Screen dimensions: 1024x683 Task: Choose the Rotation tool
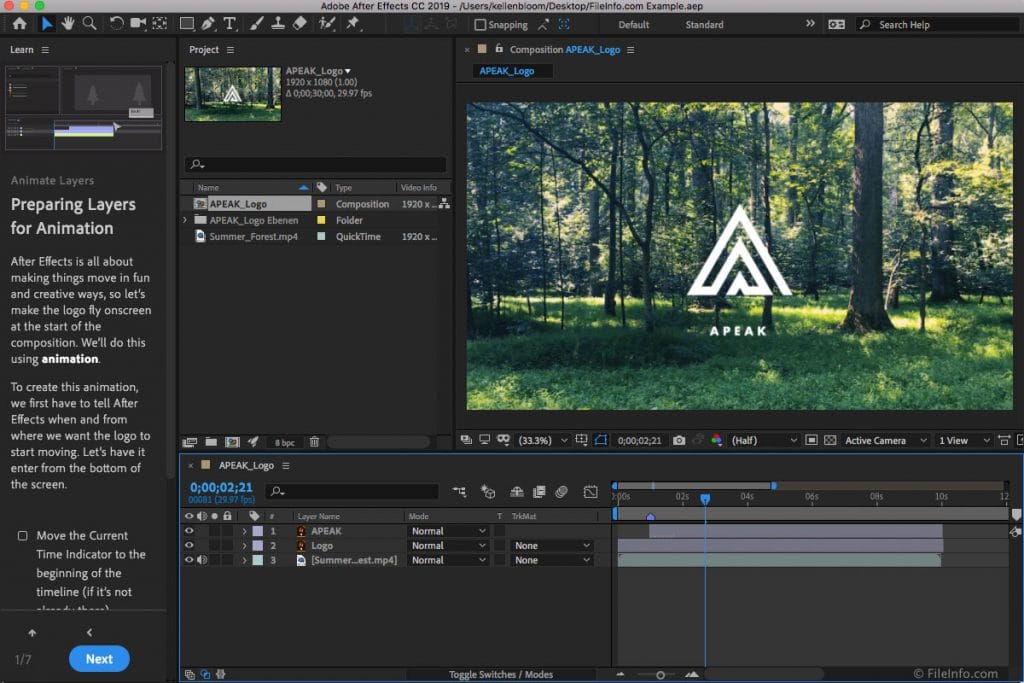point(117,24)
